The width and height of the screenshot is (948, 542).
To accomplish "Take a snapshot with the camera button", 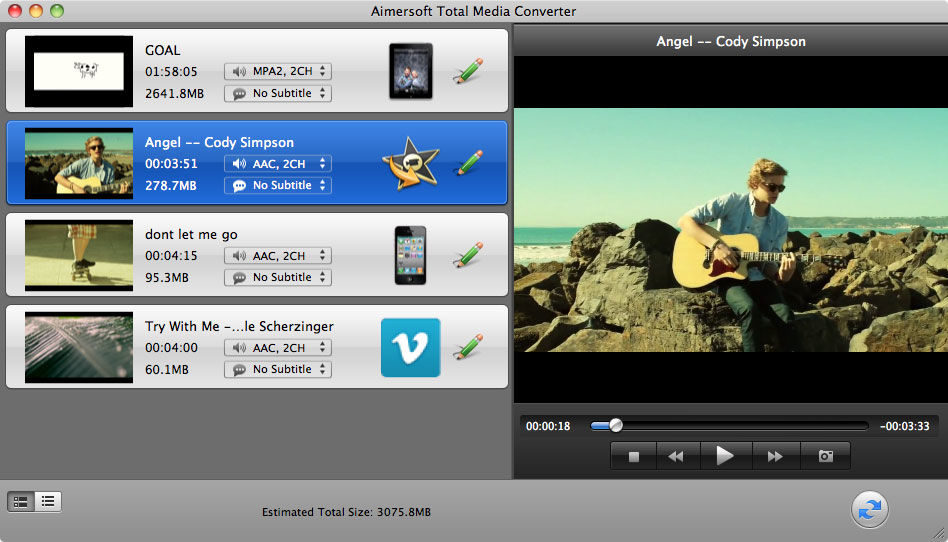I will tap(825, 456).
